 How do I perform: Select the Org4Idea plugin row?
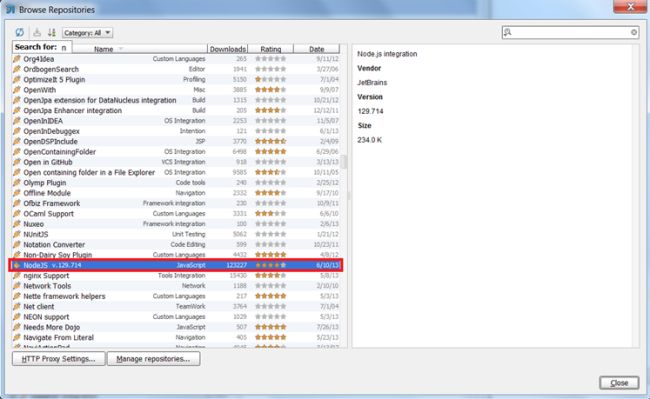coord(176,59)
